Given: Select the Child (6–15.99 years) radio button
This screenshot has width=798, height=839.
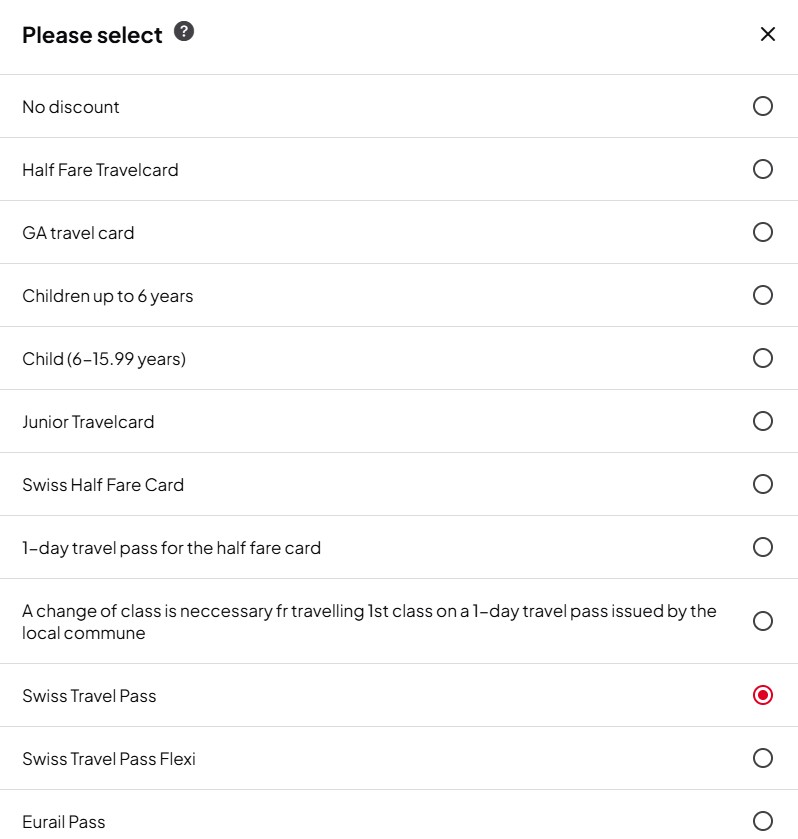Looking at the screenshot, I should tap(762, 358).
